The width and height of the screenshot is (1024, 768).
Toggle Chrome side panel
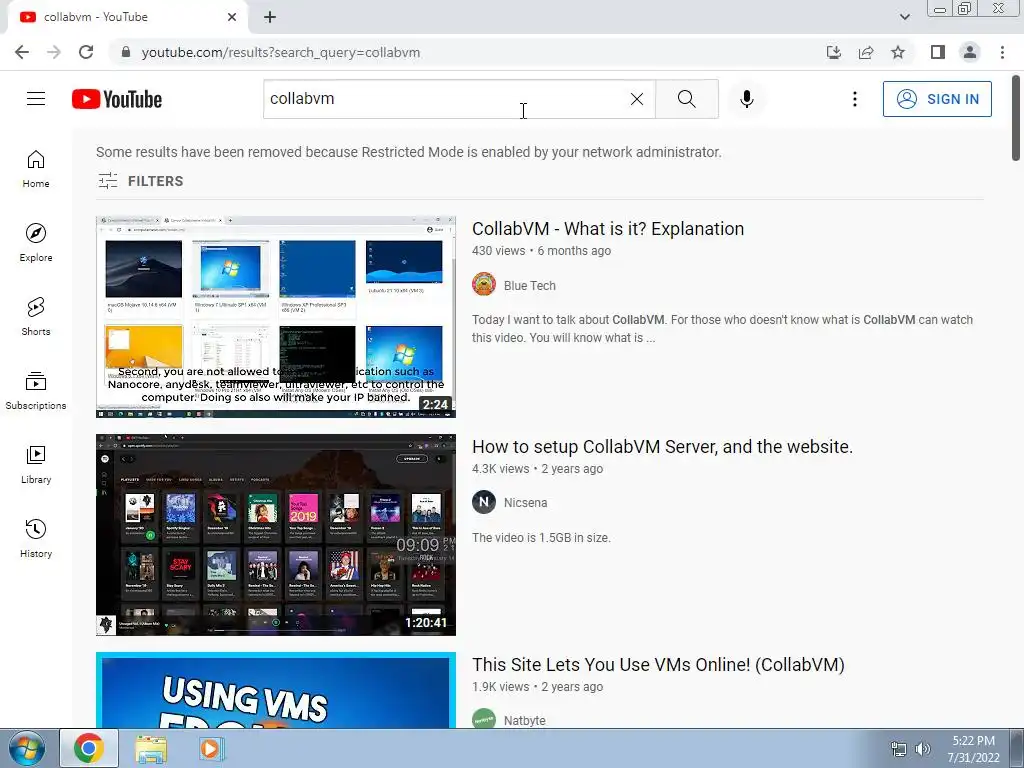pos(938,52)
